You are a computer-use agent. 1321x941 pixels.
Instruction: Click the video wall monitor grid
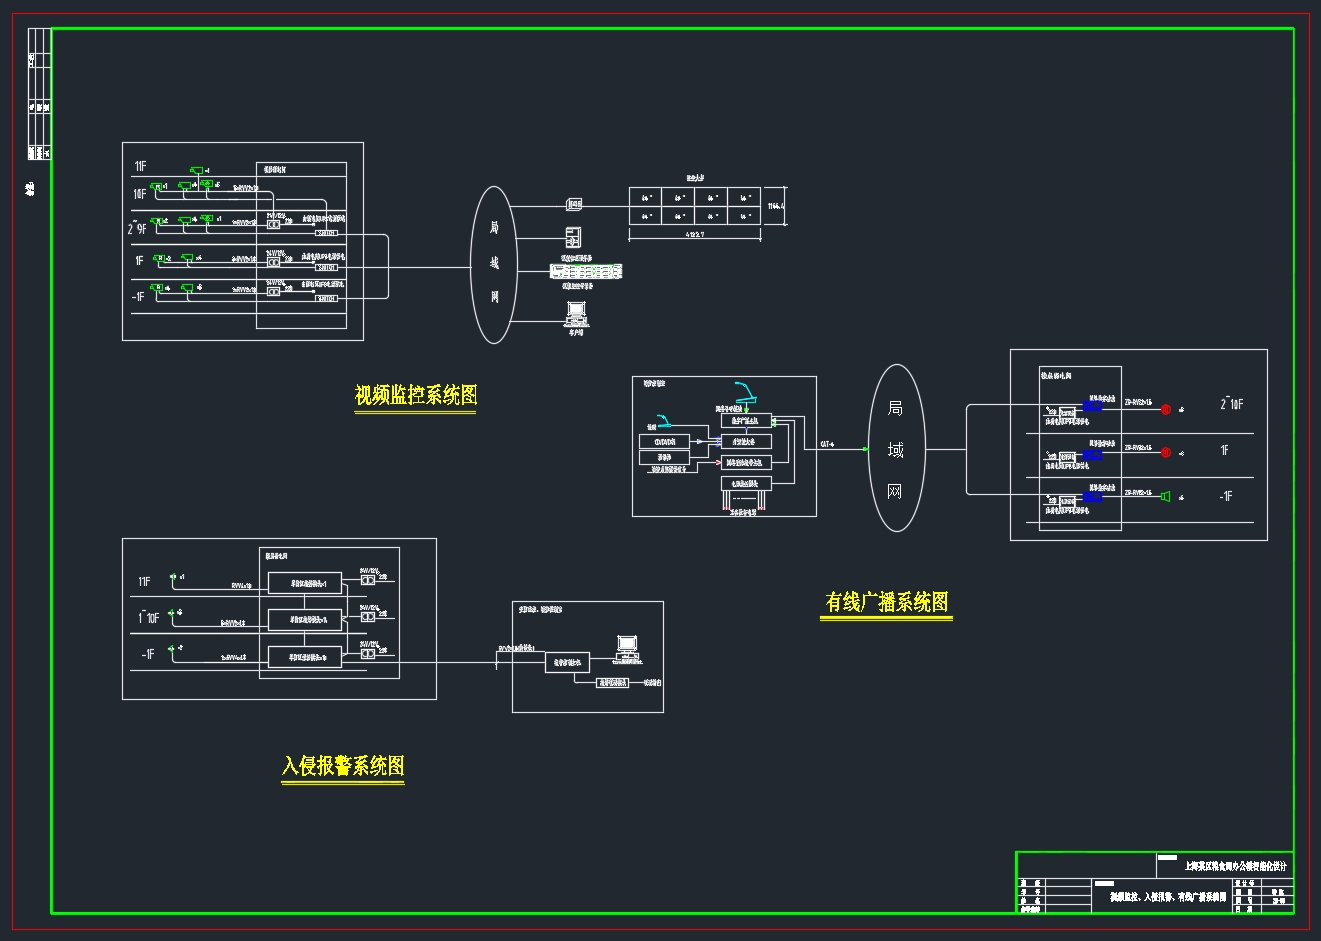694,206
